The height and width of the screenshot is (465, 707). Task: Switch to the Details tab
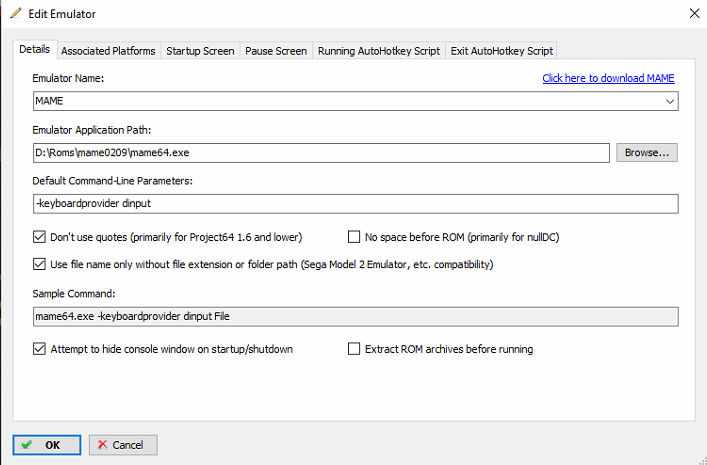tap(35, 50)
